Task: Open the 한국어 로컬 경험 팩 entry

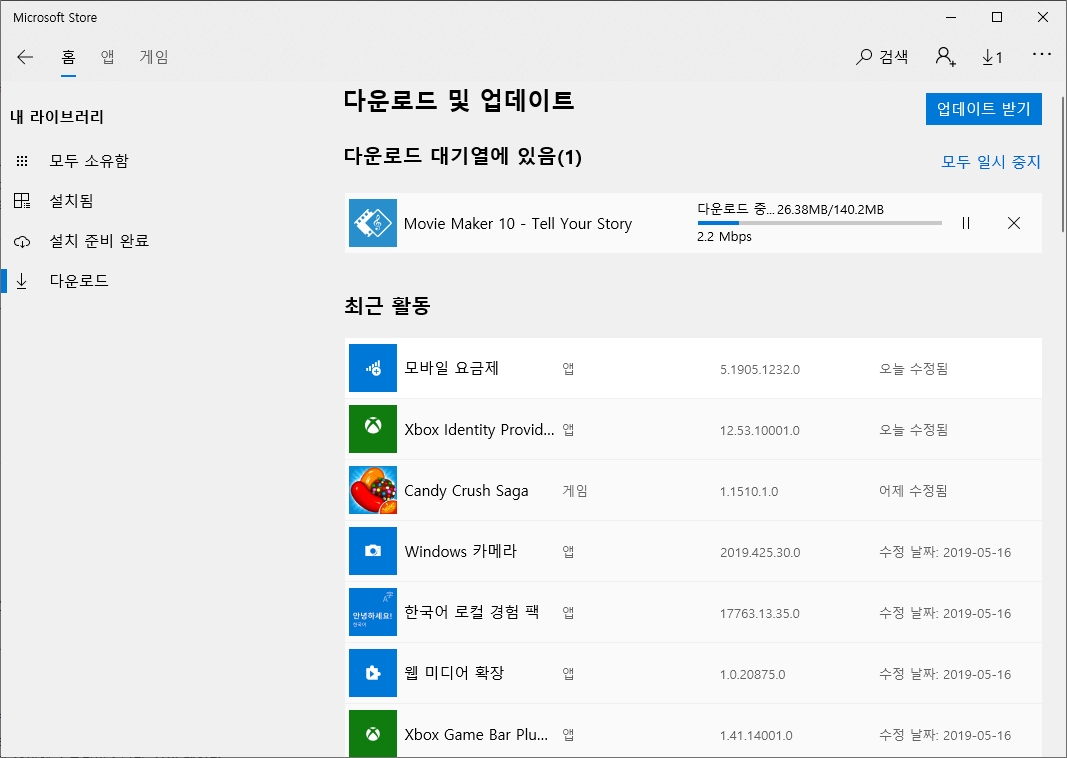Action: tap(693, 612)
